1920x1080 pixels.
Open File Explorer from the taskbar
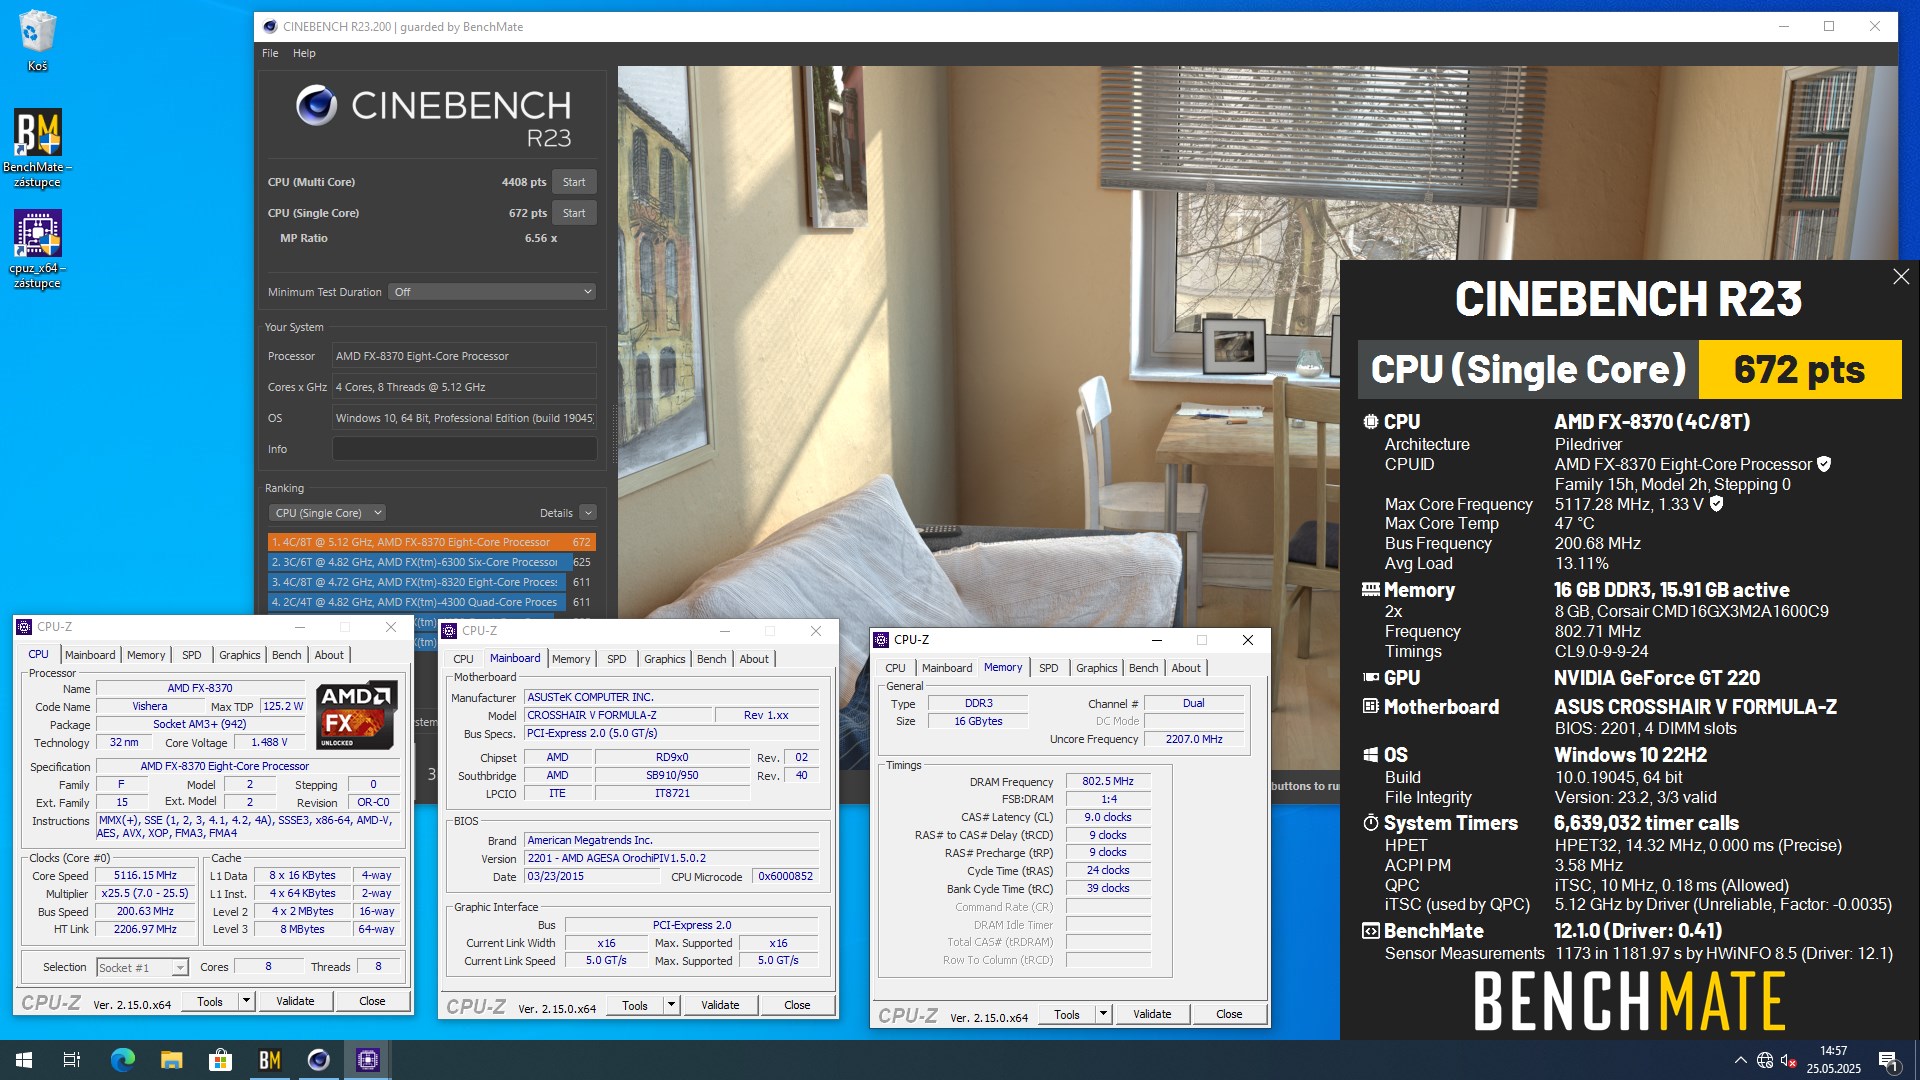tap(171, 1060)
